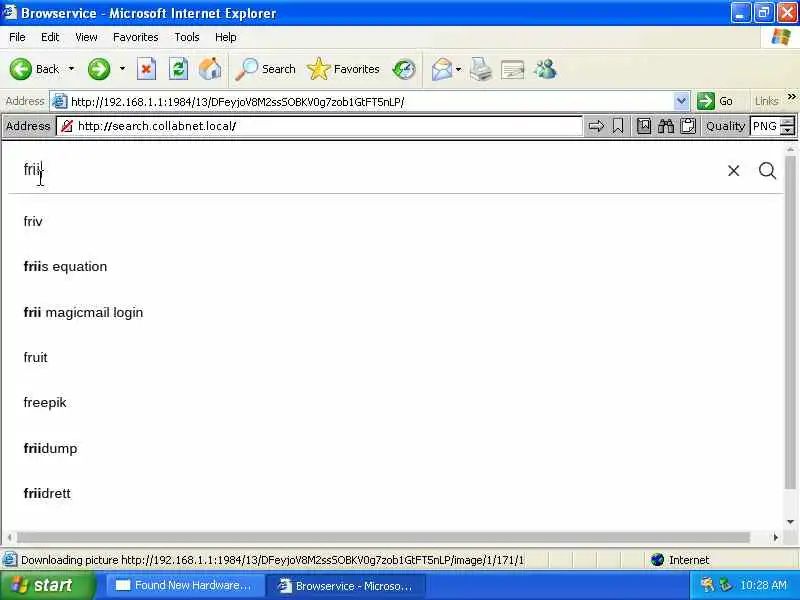Click the Windows flag logo throbber
The image size is (800, 600).
coord(780,37)
